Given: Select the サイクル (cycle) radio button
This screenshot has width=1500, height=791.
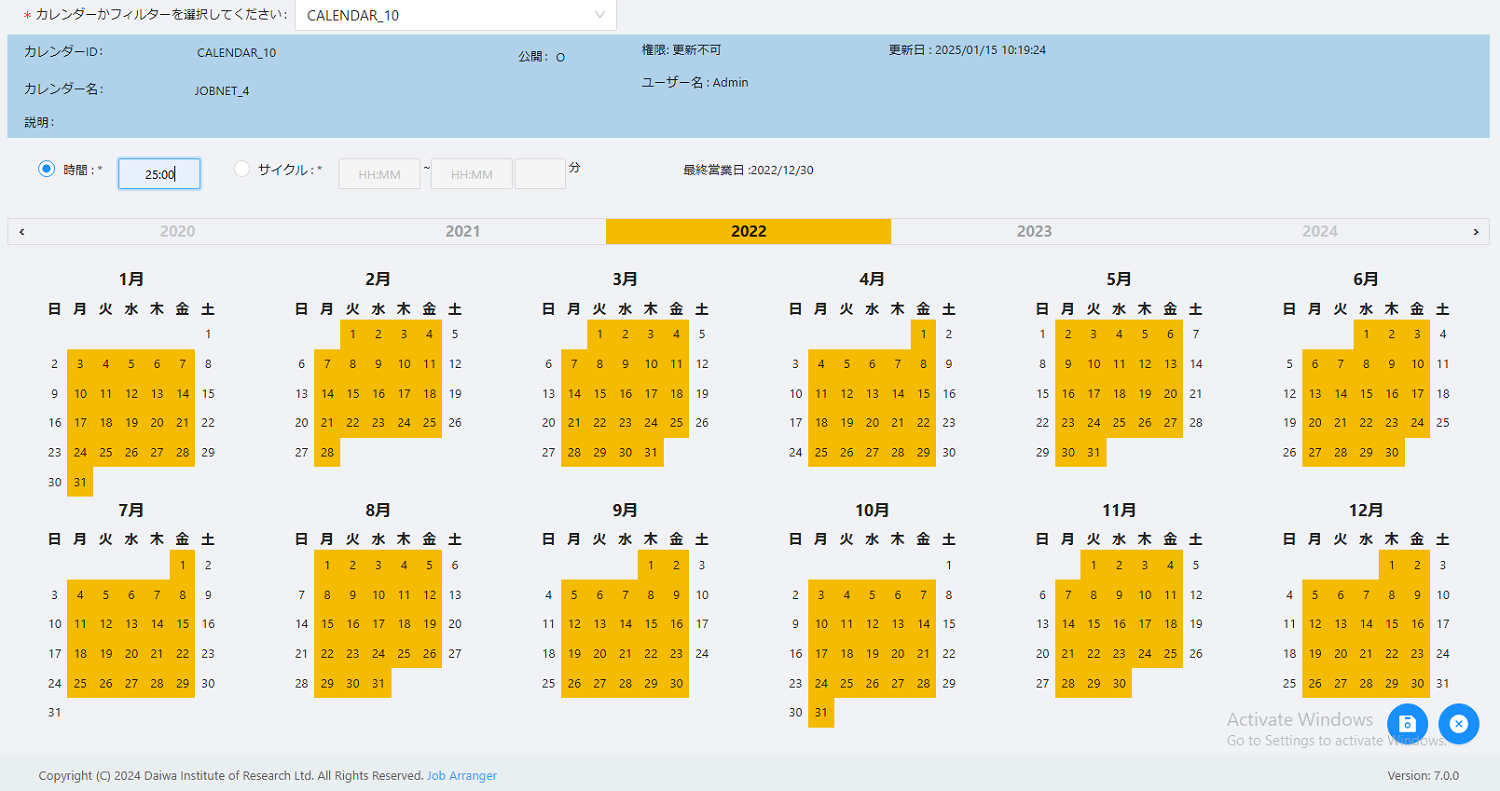Looking at the screenshot, I should point(242,168).
